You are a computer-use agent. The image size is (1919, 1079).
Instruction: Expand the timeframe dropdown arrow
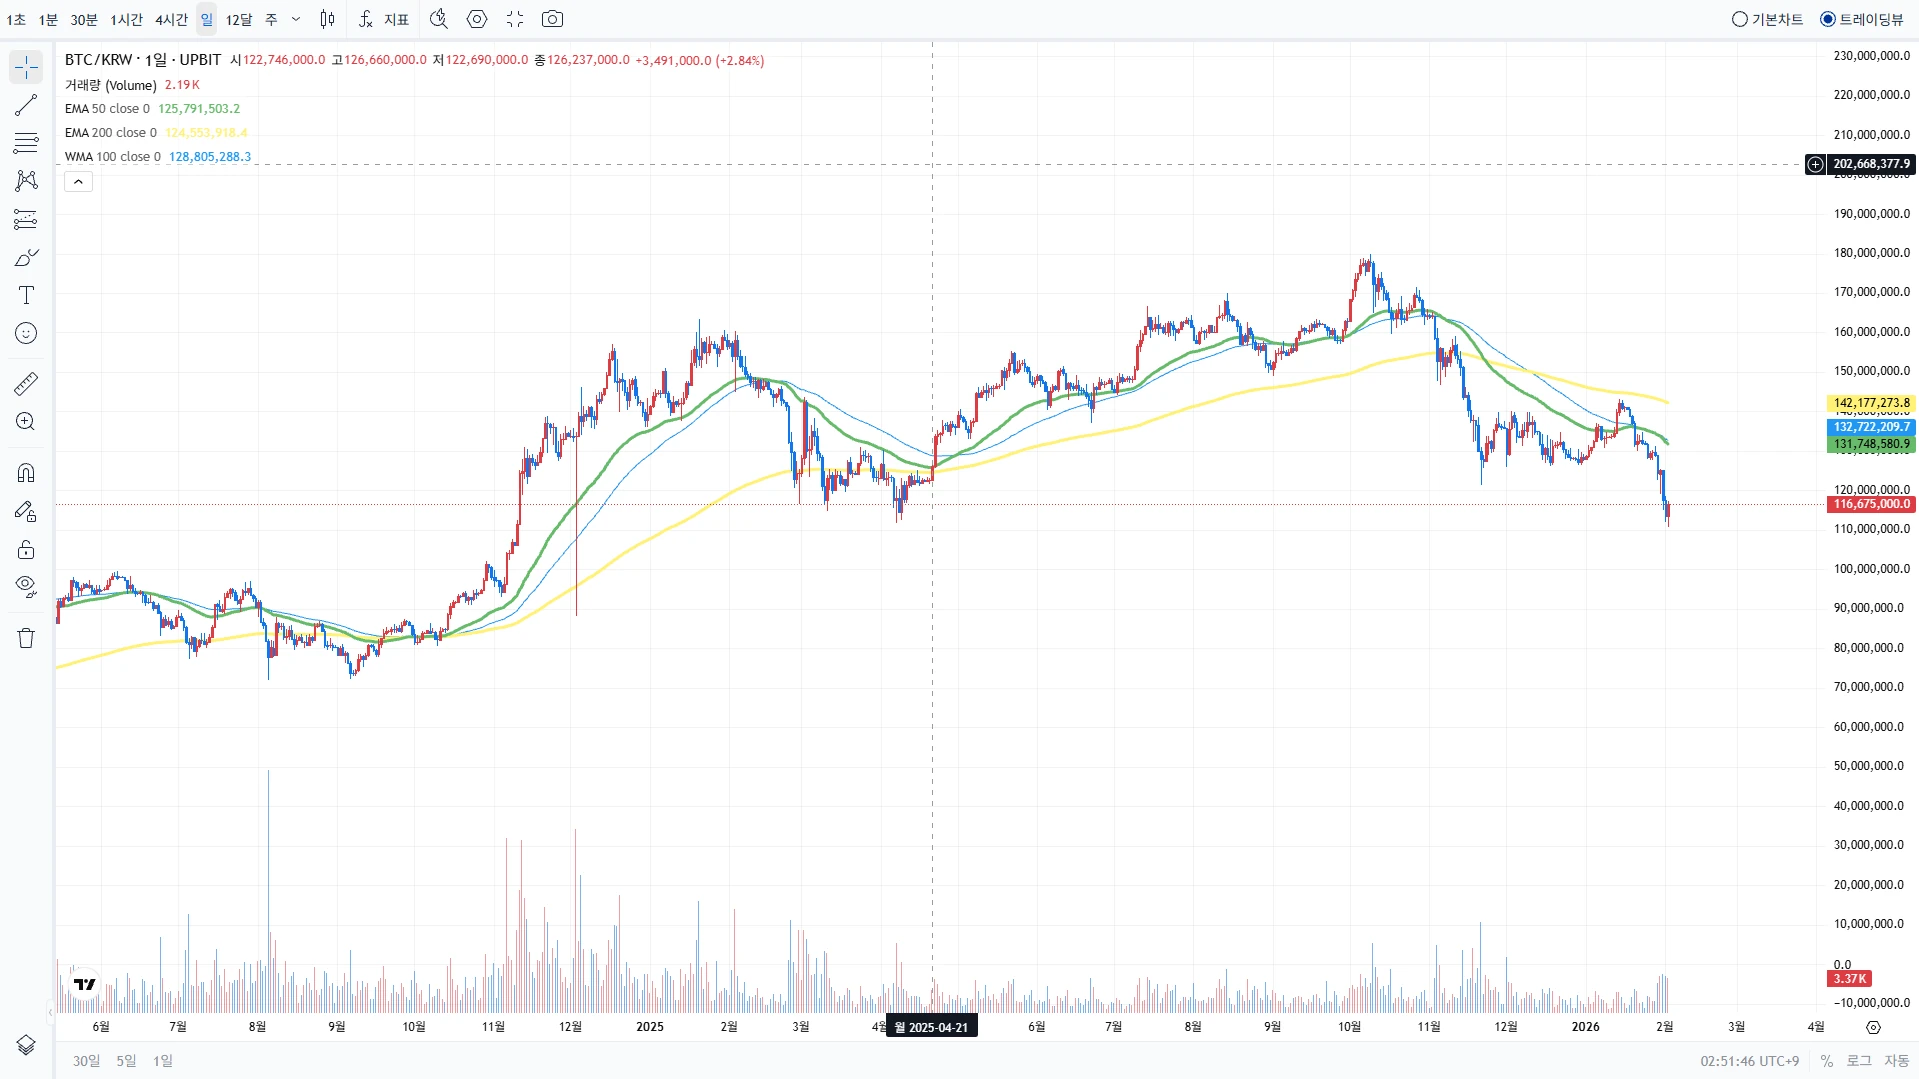click(x=296, y=19)
